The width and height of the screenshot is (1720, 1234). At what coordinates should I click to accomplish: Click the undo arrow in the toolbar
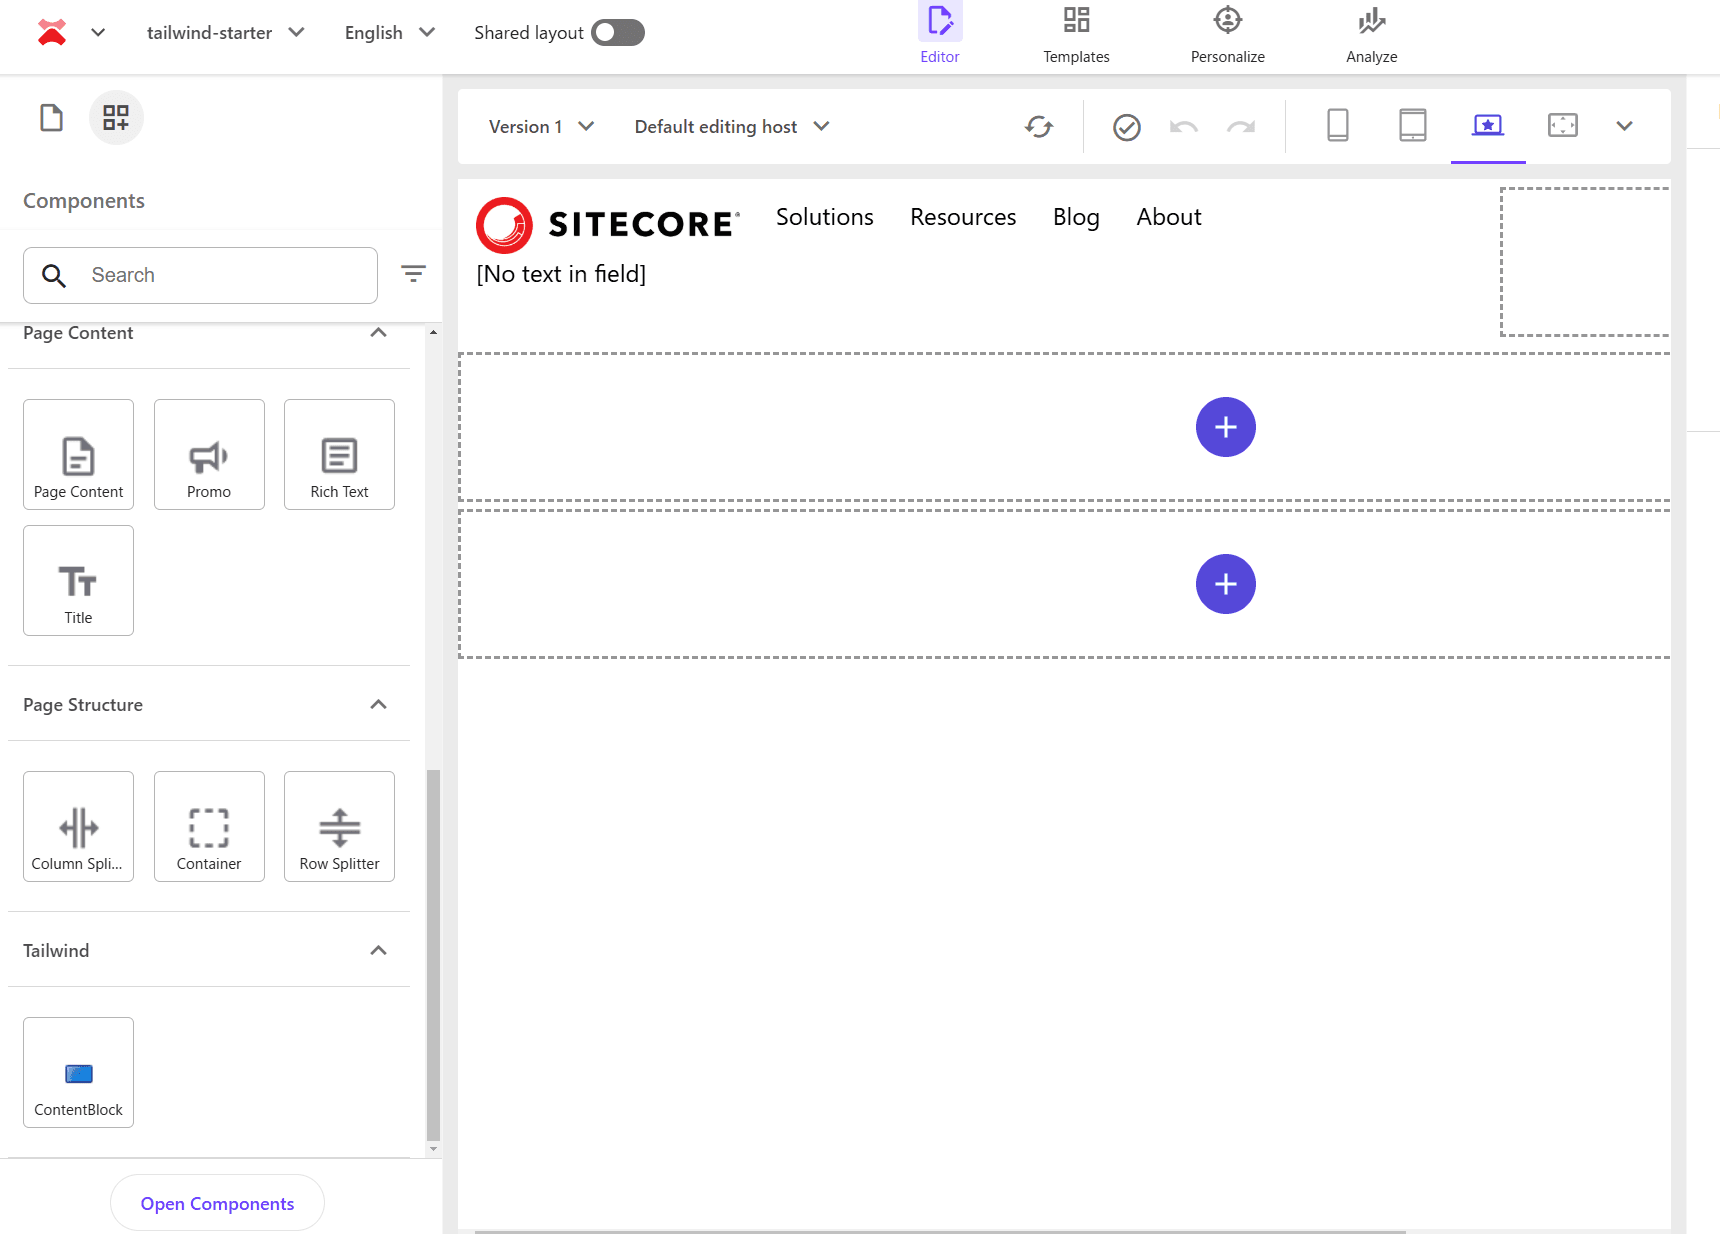click(x=1184, y=127)
